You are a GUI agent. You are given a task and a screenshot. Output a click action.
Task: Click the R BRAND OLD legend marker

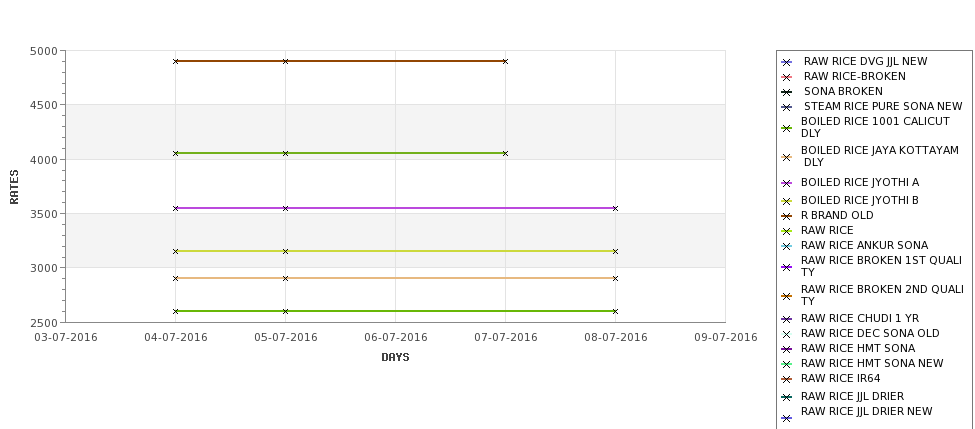(x=786, y=216)
